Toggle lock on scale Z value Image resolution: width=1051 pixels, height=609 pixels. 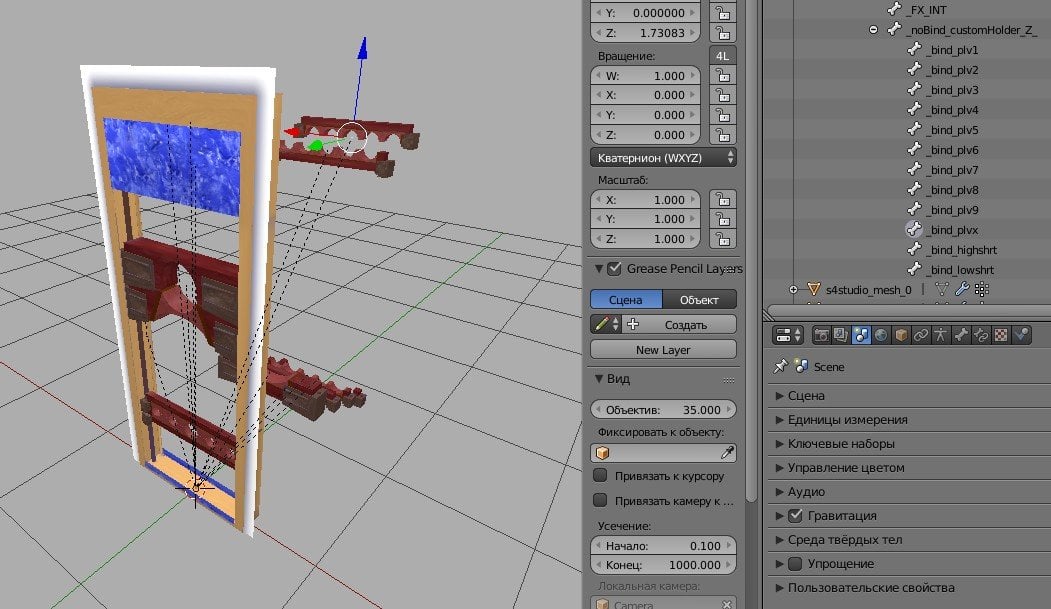[x=723, y=239]
